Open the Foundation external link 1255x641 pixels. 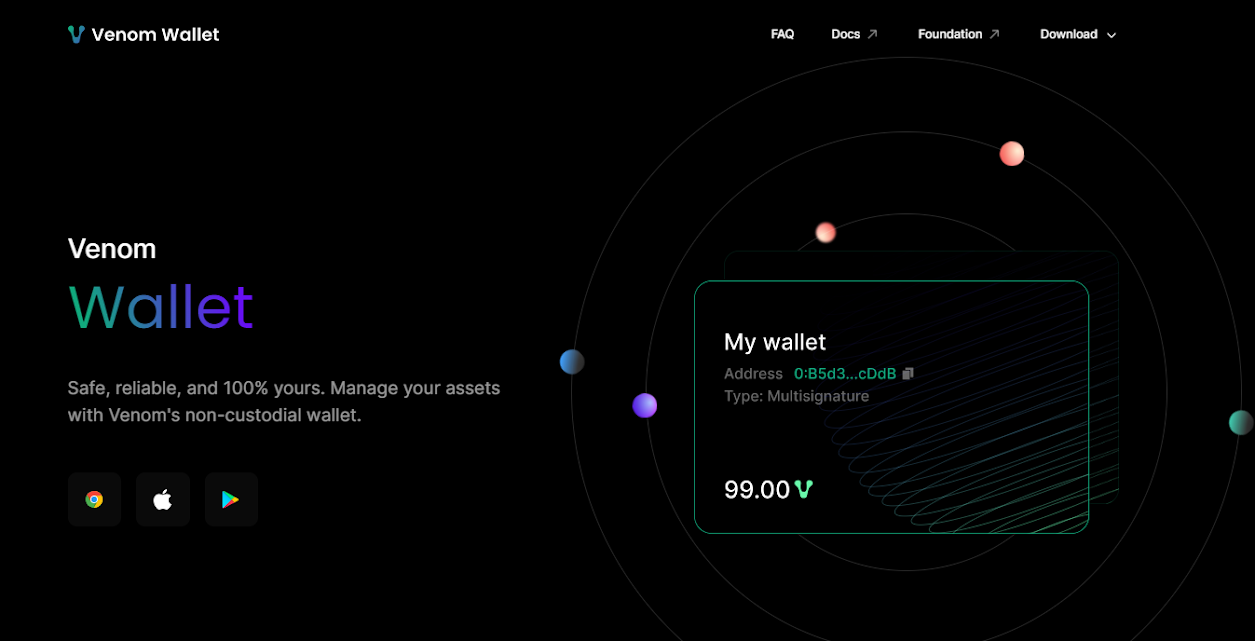(x=959, y=34)
